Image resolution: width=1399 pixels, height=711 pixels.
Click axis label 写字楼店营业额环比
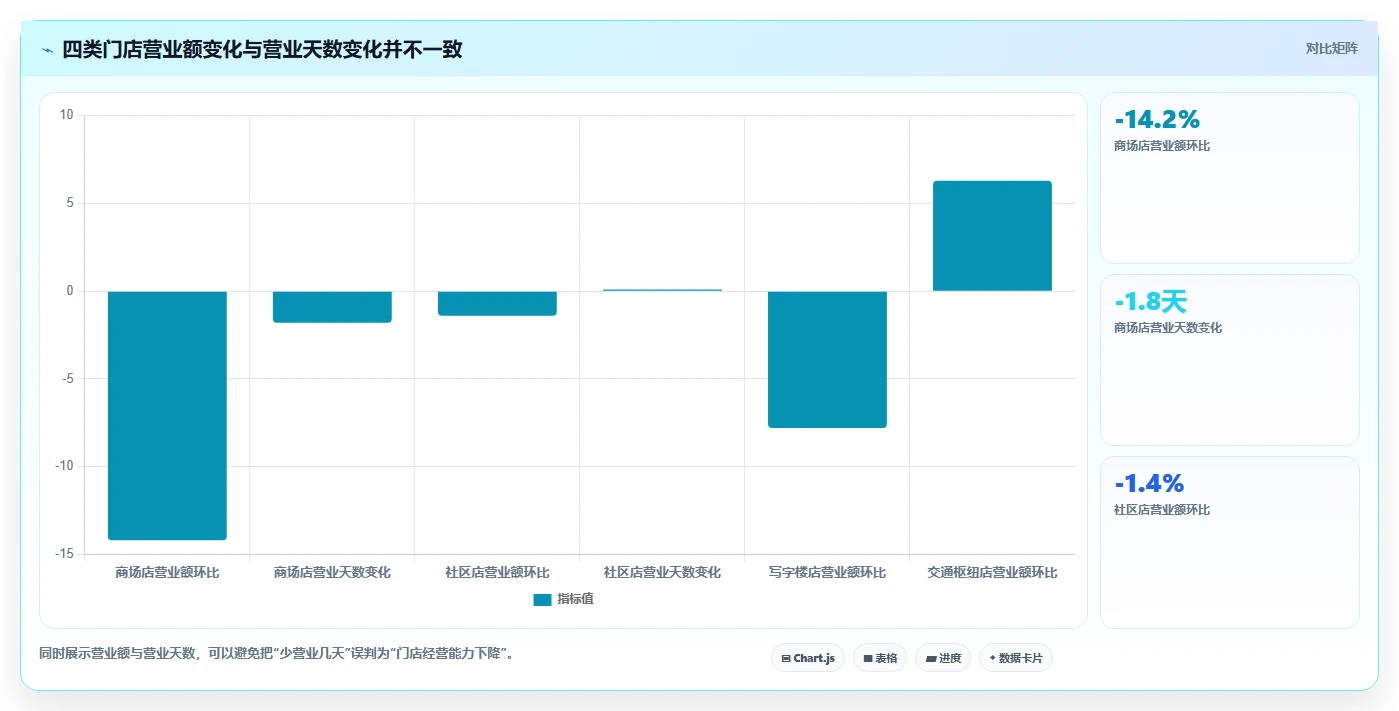click(x=827, y=573)
